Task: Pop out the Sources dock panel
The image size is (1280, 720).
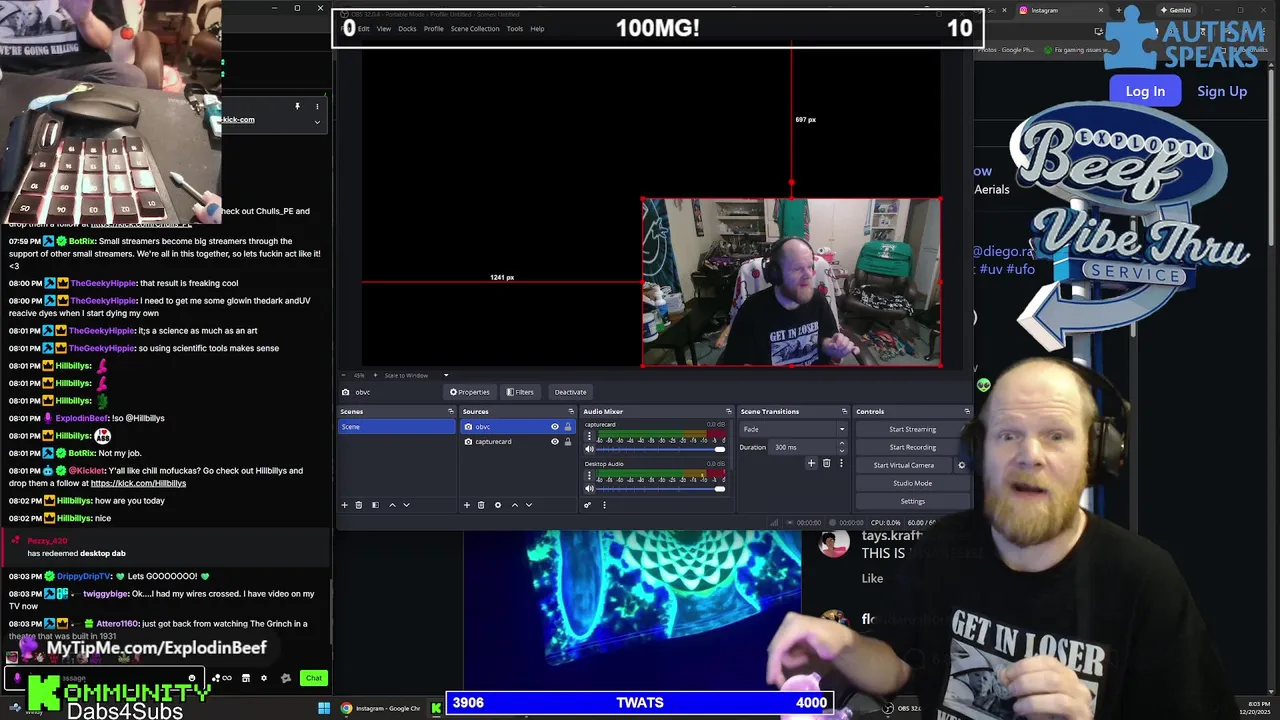Action: point(571,411)
